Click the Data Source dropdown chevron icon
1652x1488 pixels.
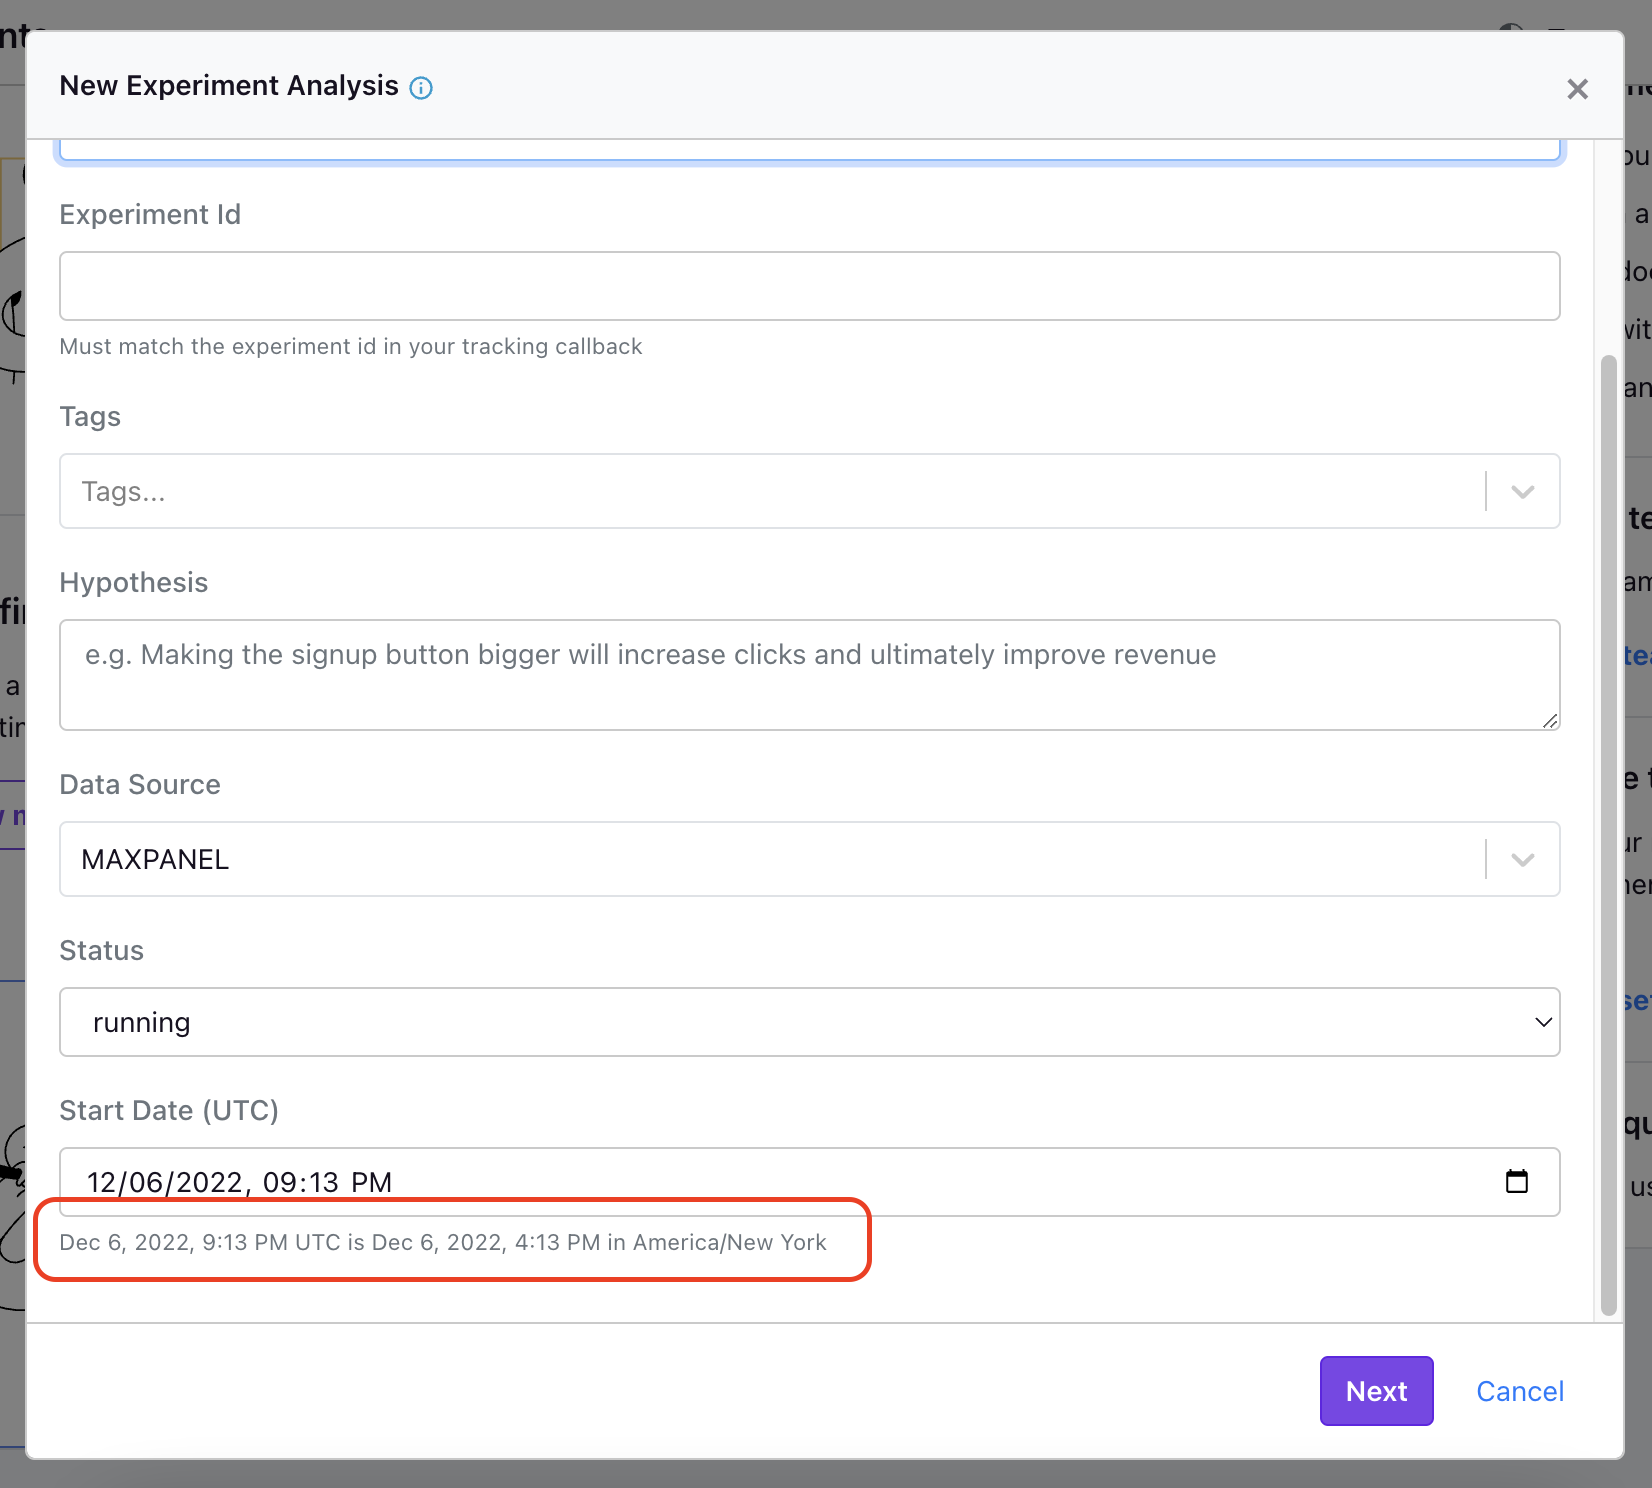(x=1523, y=859)
